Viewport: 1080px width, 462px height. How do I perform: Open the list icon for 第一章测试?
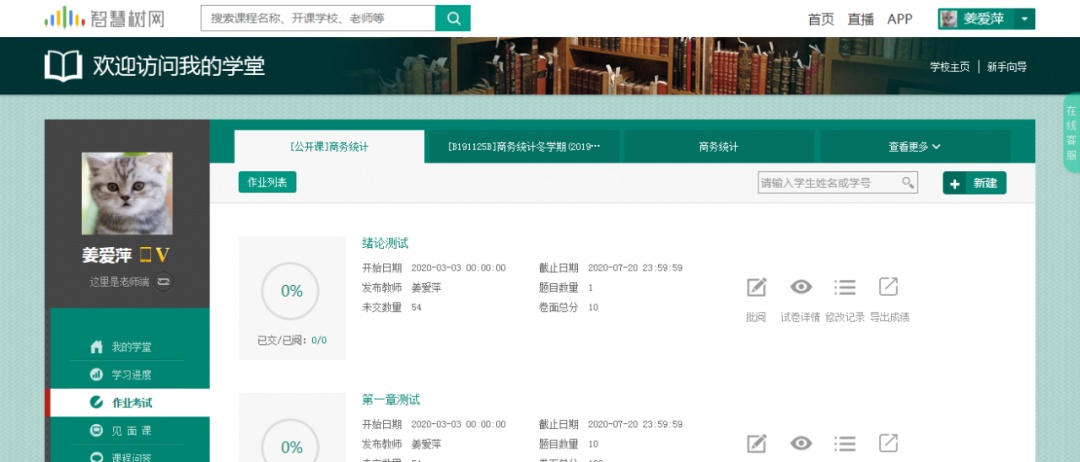845,443
